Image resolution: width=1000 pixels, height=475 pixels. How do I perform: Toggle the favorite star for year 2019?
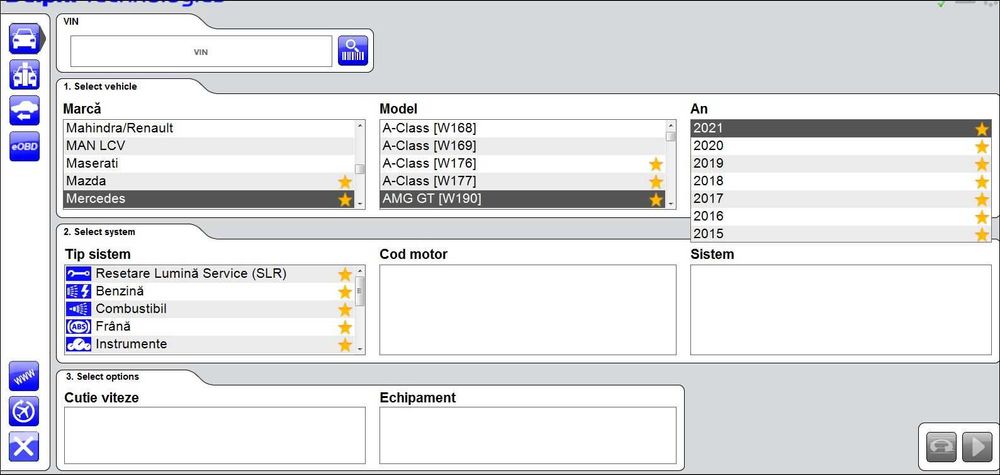point(982,164)
